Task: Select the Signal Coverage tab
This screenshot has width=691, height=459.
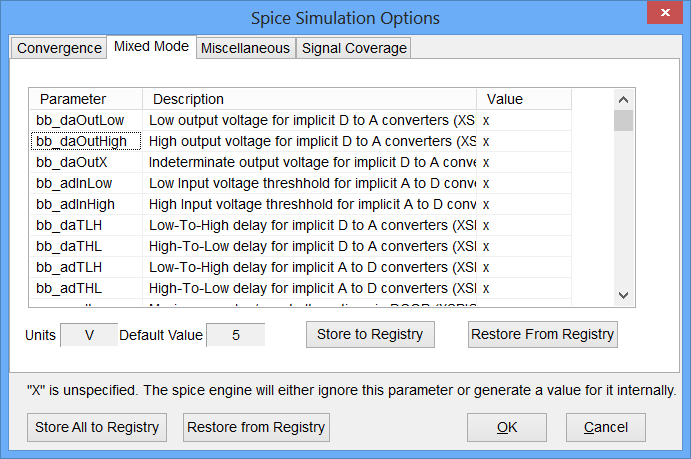Action: (x=354, y=48)
